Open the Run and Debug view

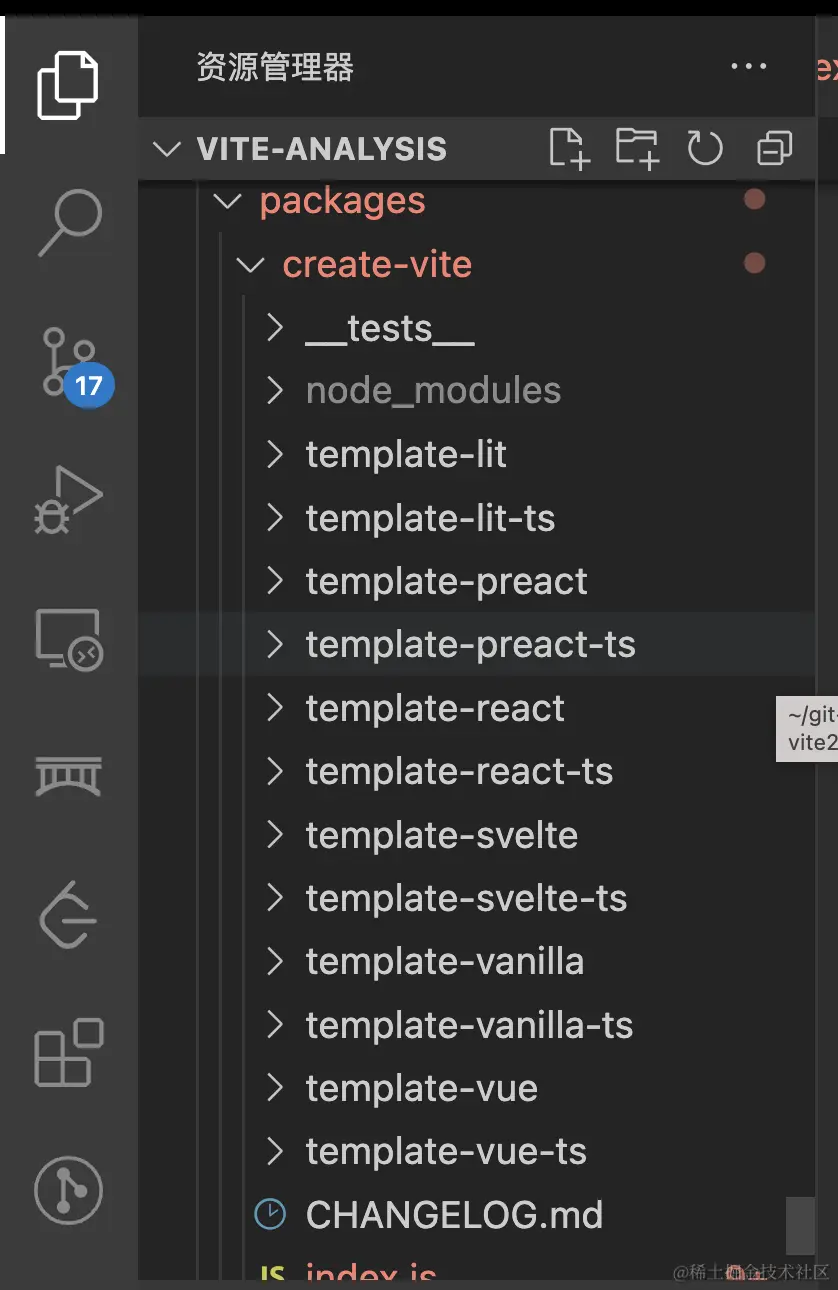click(68, 500)
